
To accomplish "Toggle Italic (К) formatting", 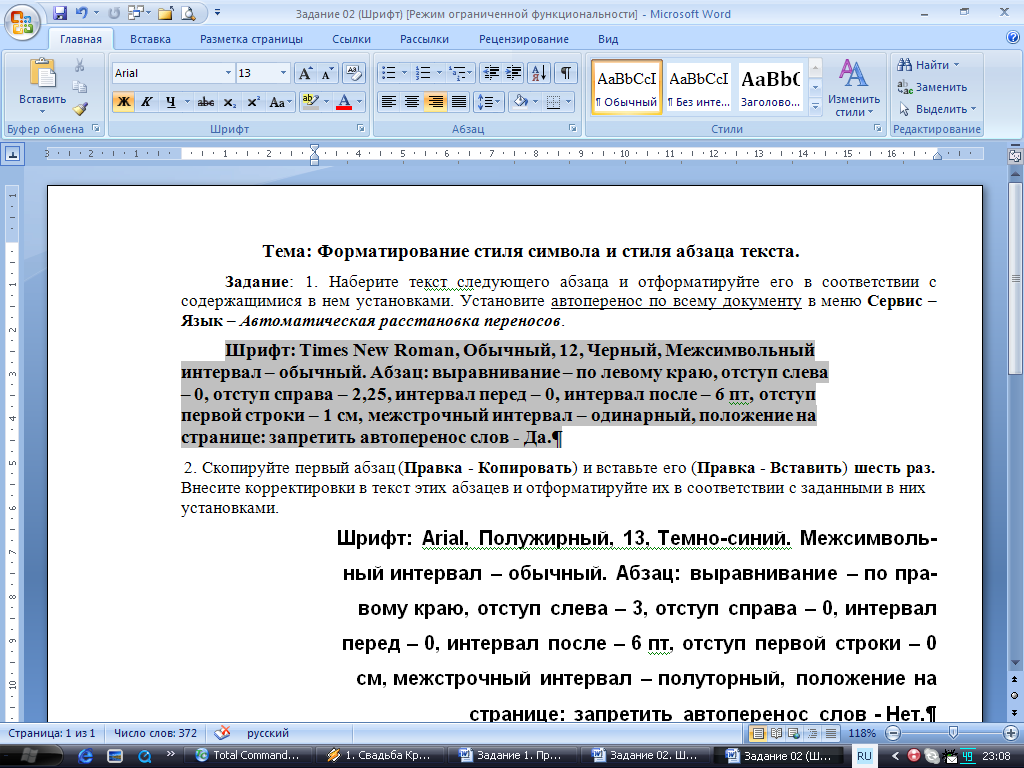I will coord(146,102).
